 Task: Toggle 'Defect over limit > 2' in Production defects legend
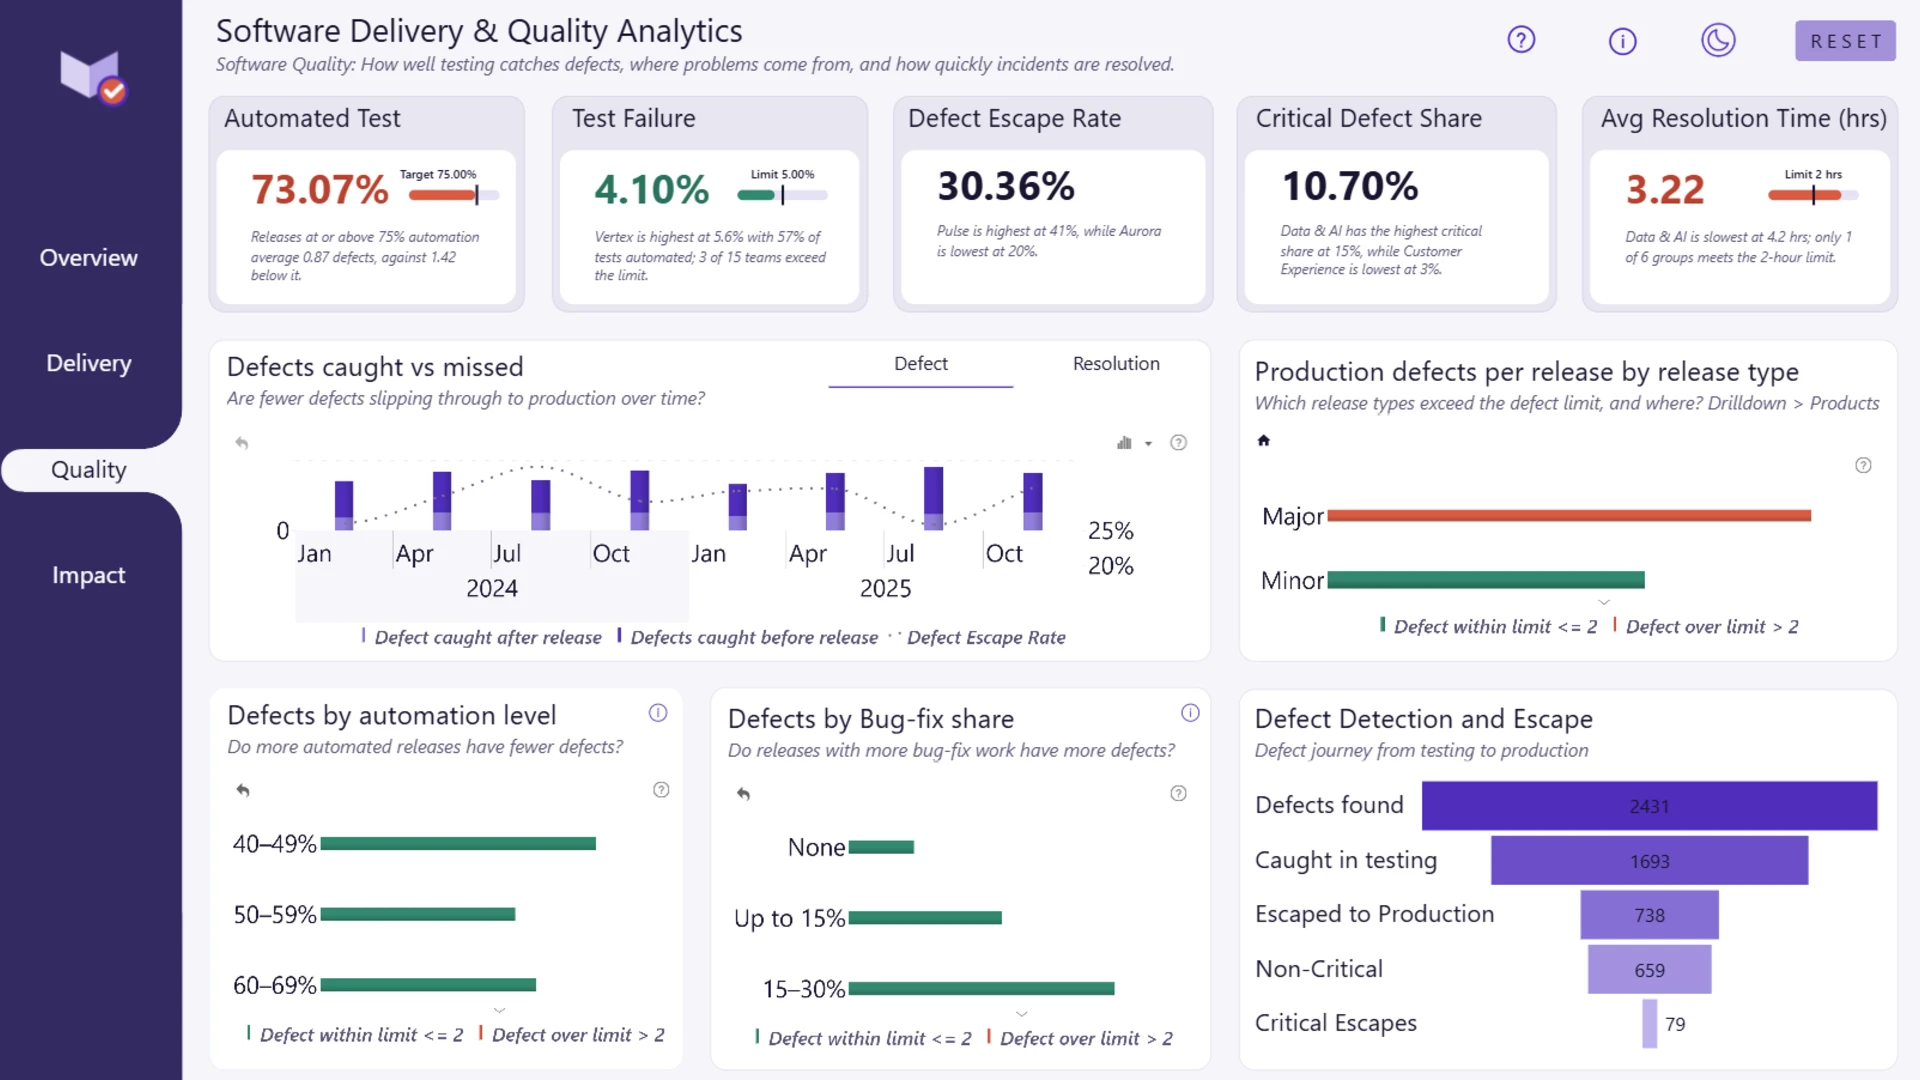coord(1705,627)
